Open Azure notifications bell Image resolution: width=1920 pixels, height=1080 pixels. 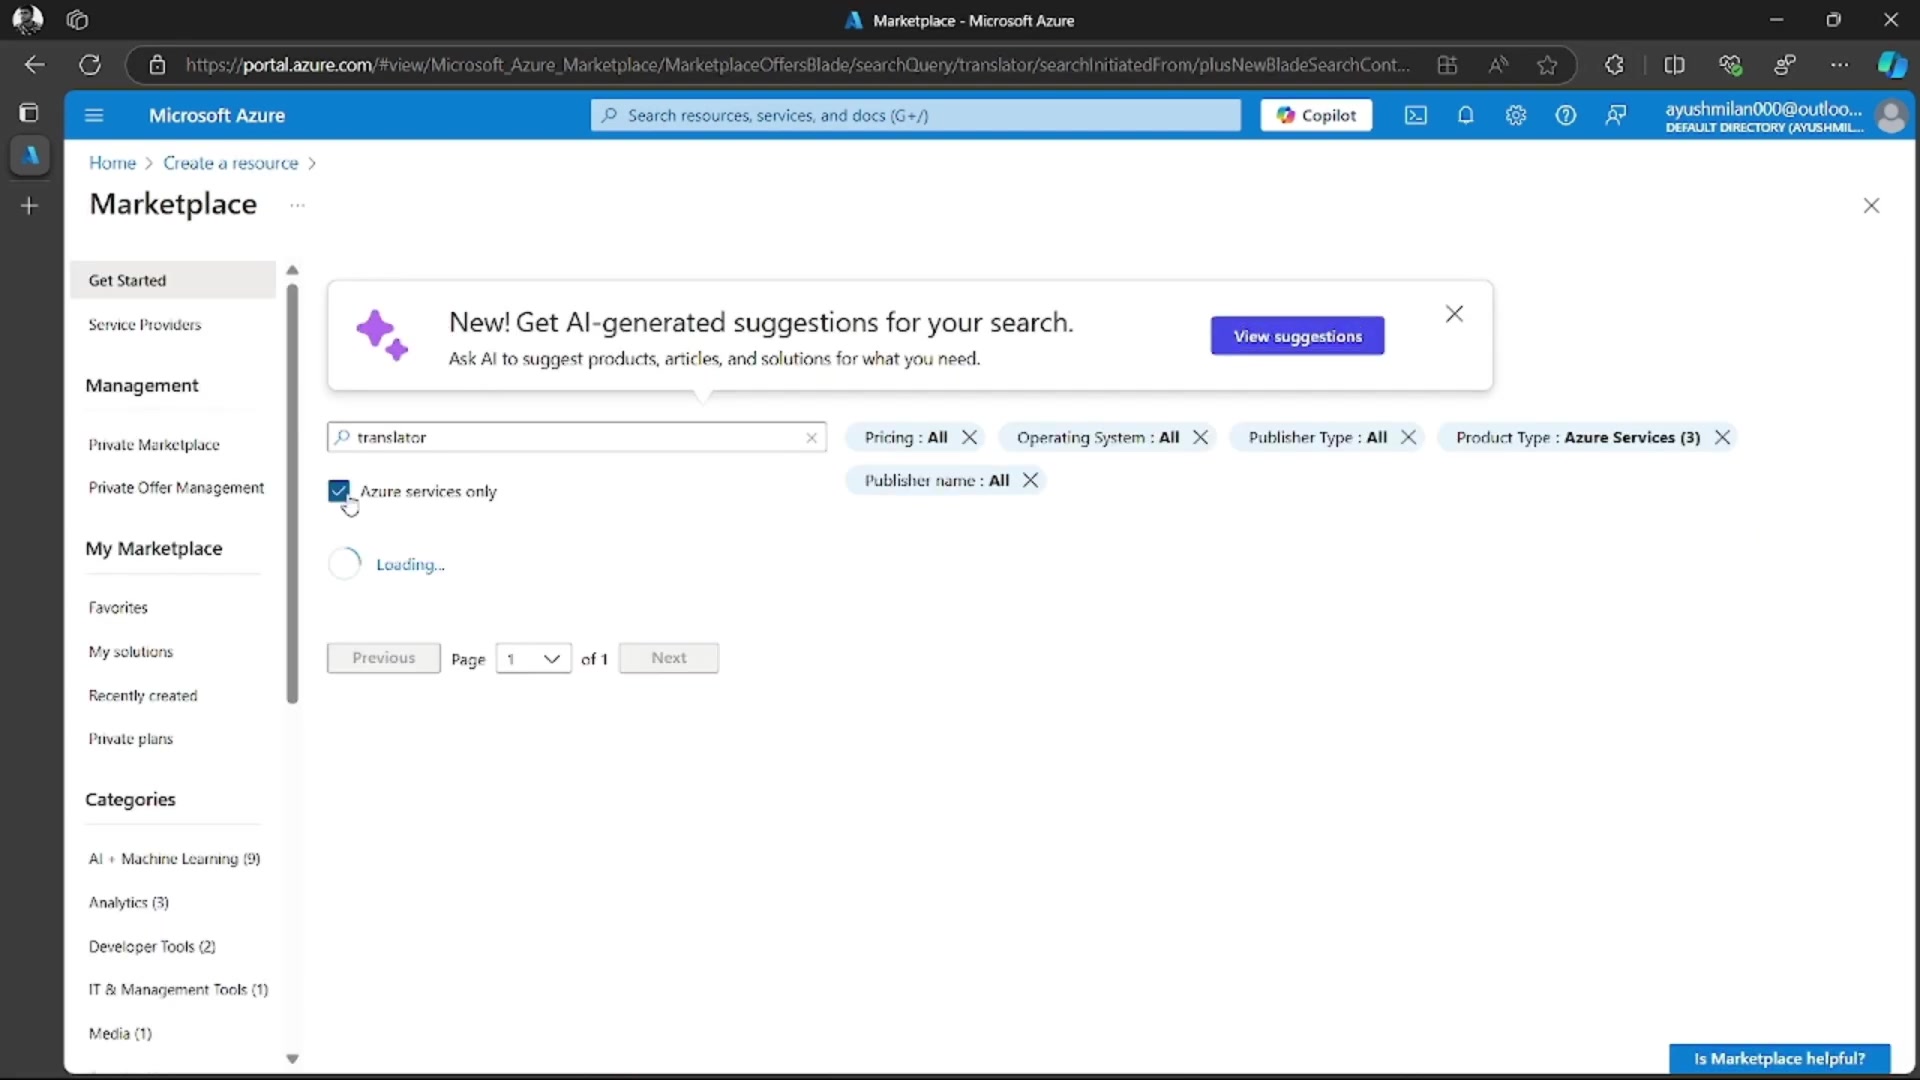point(1466,115)
